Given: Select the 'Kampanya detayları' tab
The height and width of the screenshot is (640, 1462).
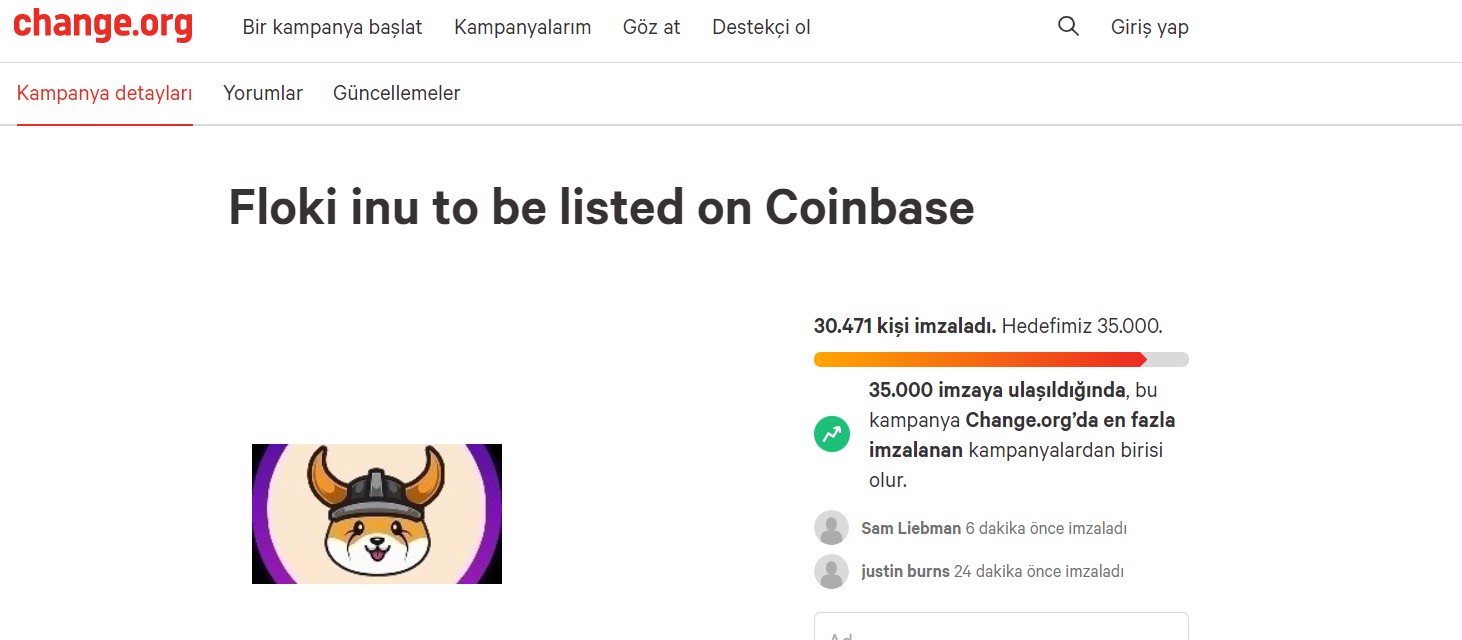Looking at the screenshot, I should [x=104, y=93].
